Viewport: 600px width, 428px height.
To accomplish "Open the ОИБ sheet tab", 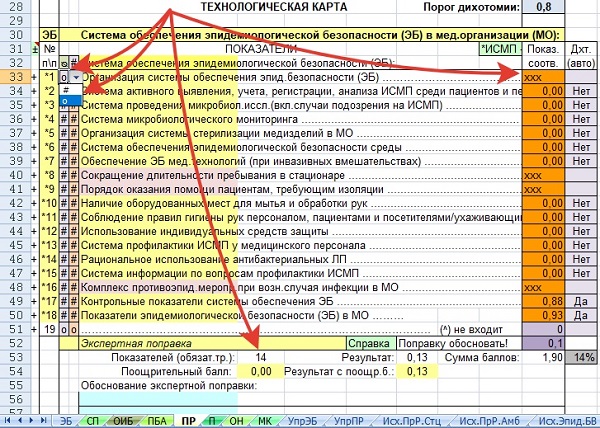I will (124, 421).
